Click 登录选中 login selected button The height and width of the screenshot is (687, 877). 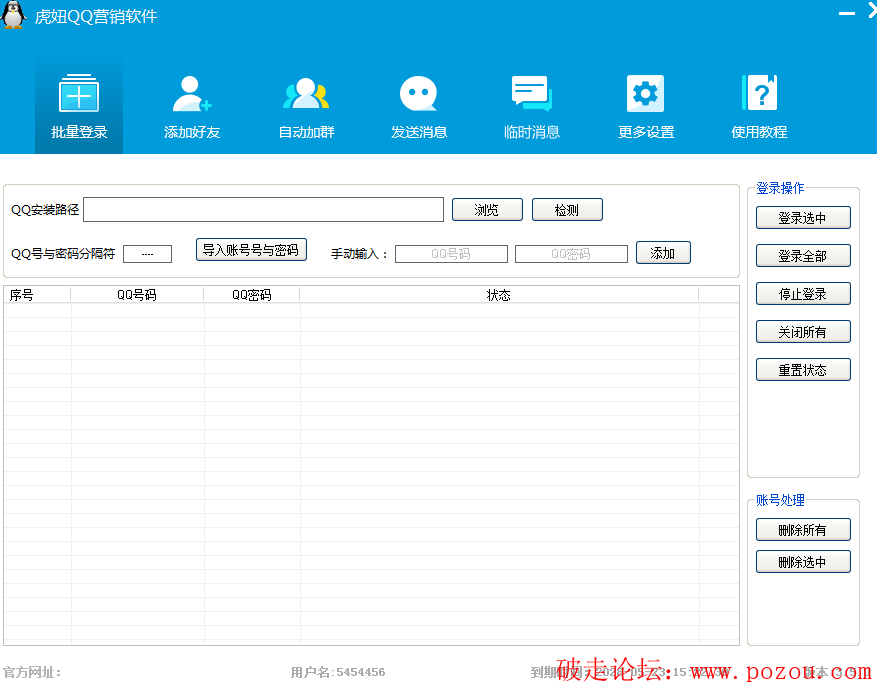(x=803, y=218)
